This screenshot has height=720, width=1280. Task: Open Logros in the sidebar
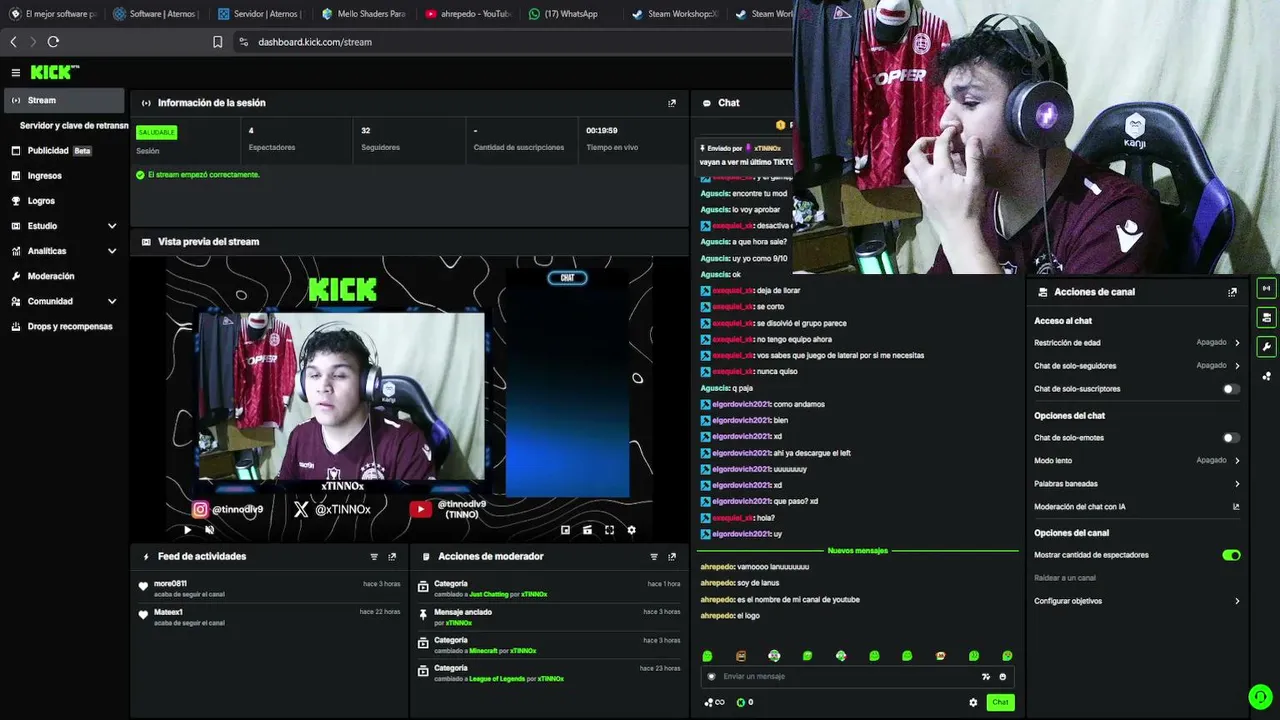pos(65,201)
